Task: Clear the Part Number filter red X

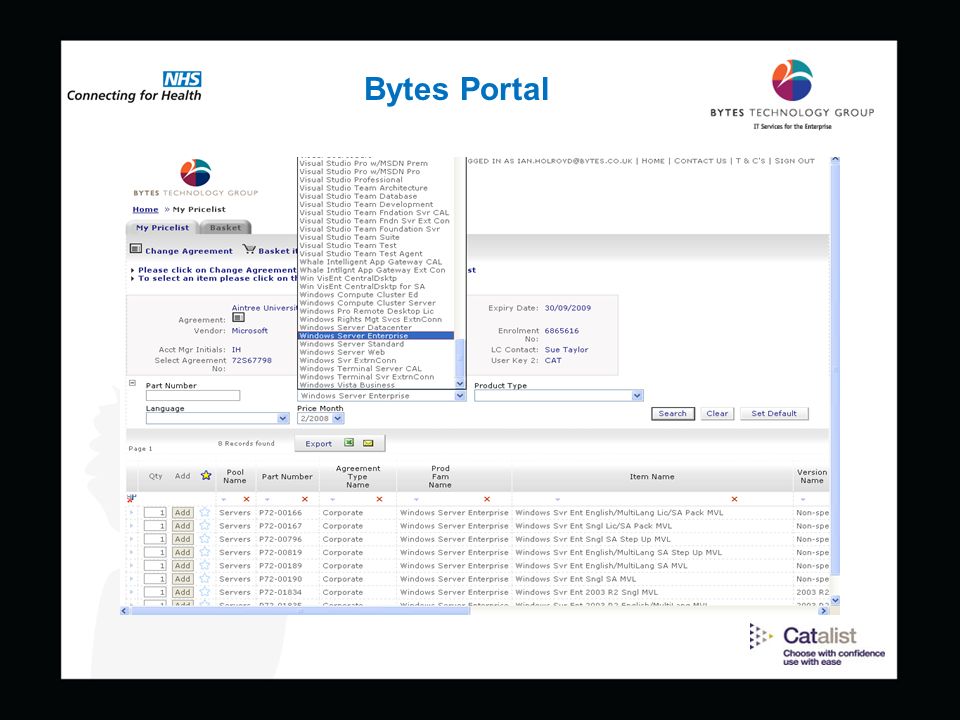Action: [x=305, y=499]
